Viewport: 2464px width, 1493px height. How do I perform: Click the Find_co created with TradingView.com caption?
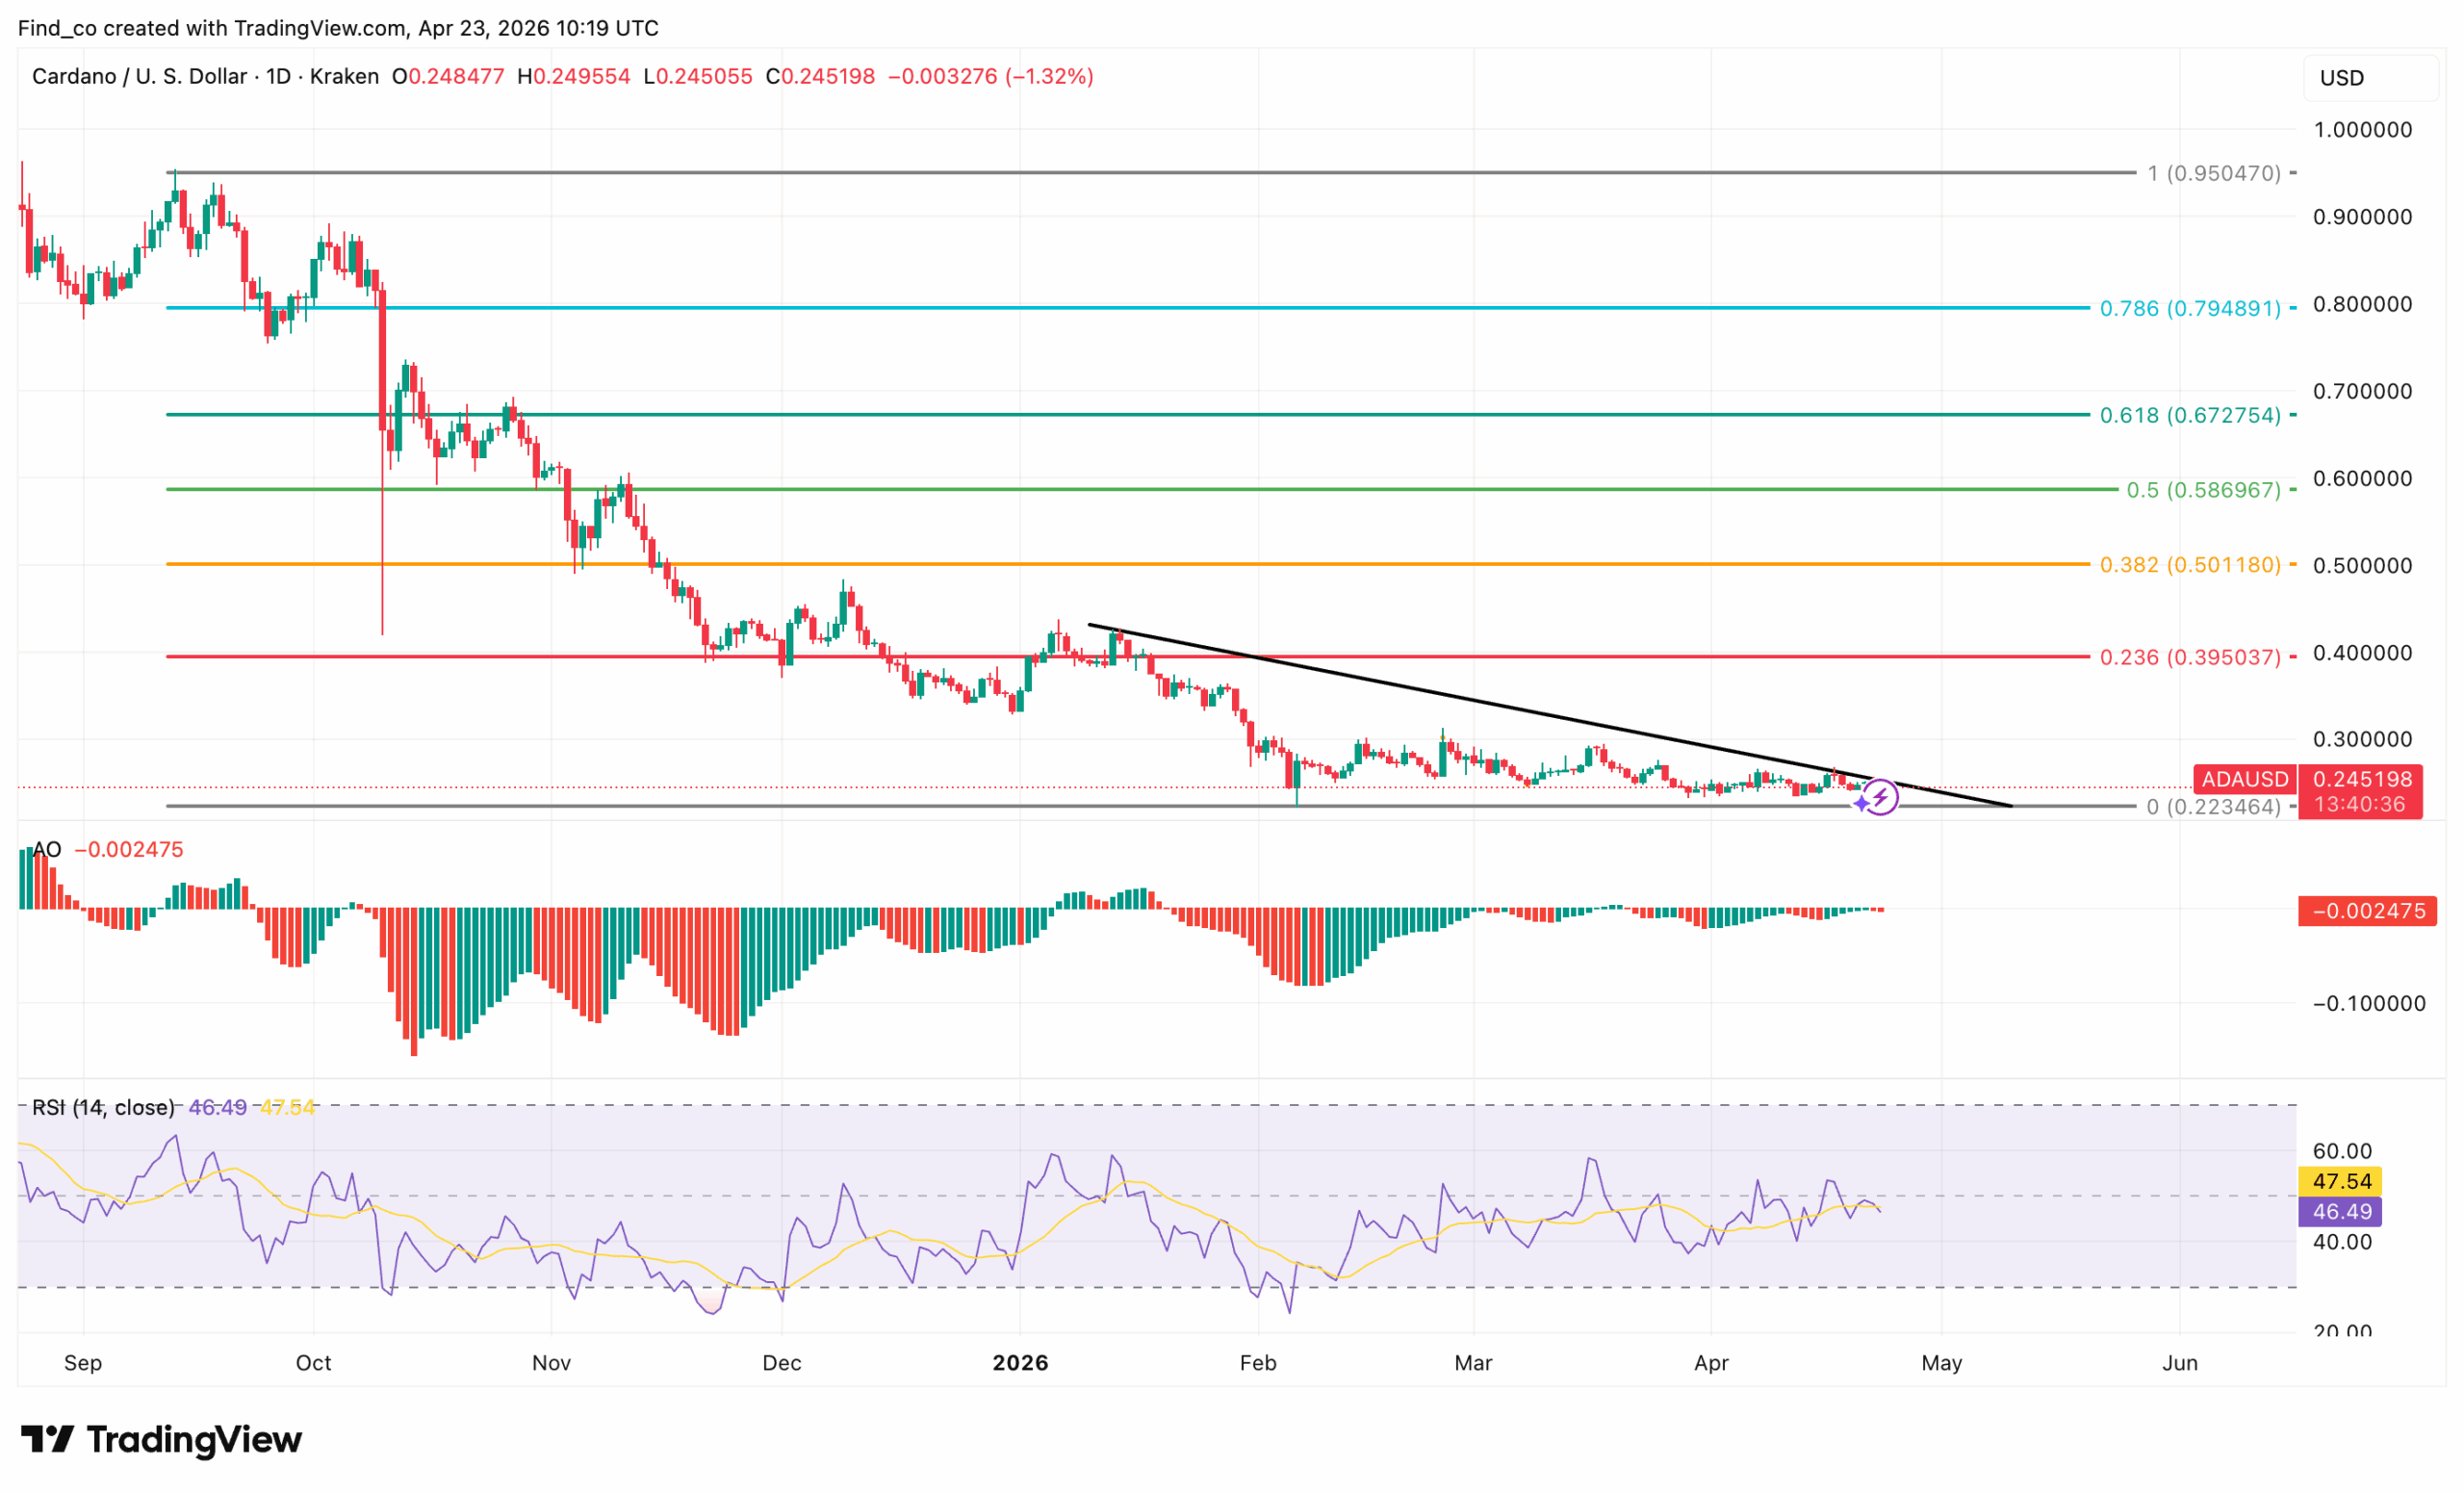pos(338,28)
